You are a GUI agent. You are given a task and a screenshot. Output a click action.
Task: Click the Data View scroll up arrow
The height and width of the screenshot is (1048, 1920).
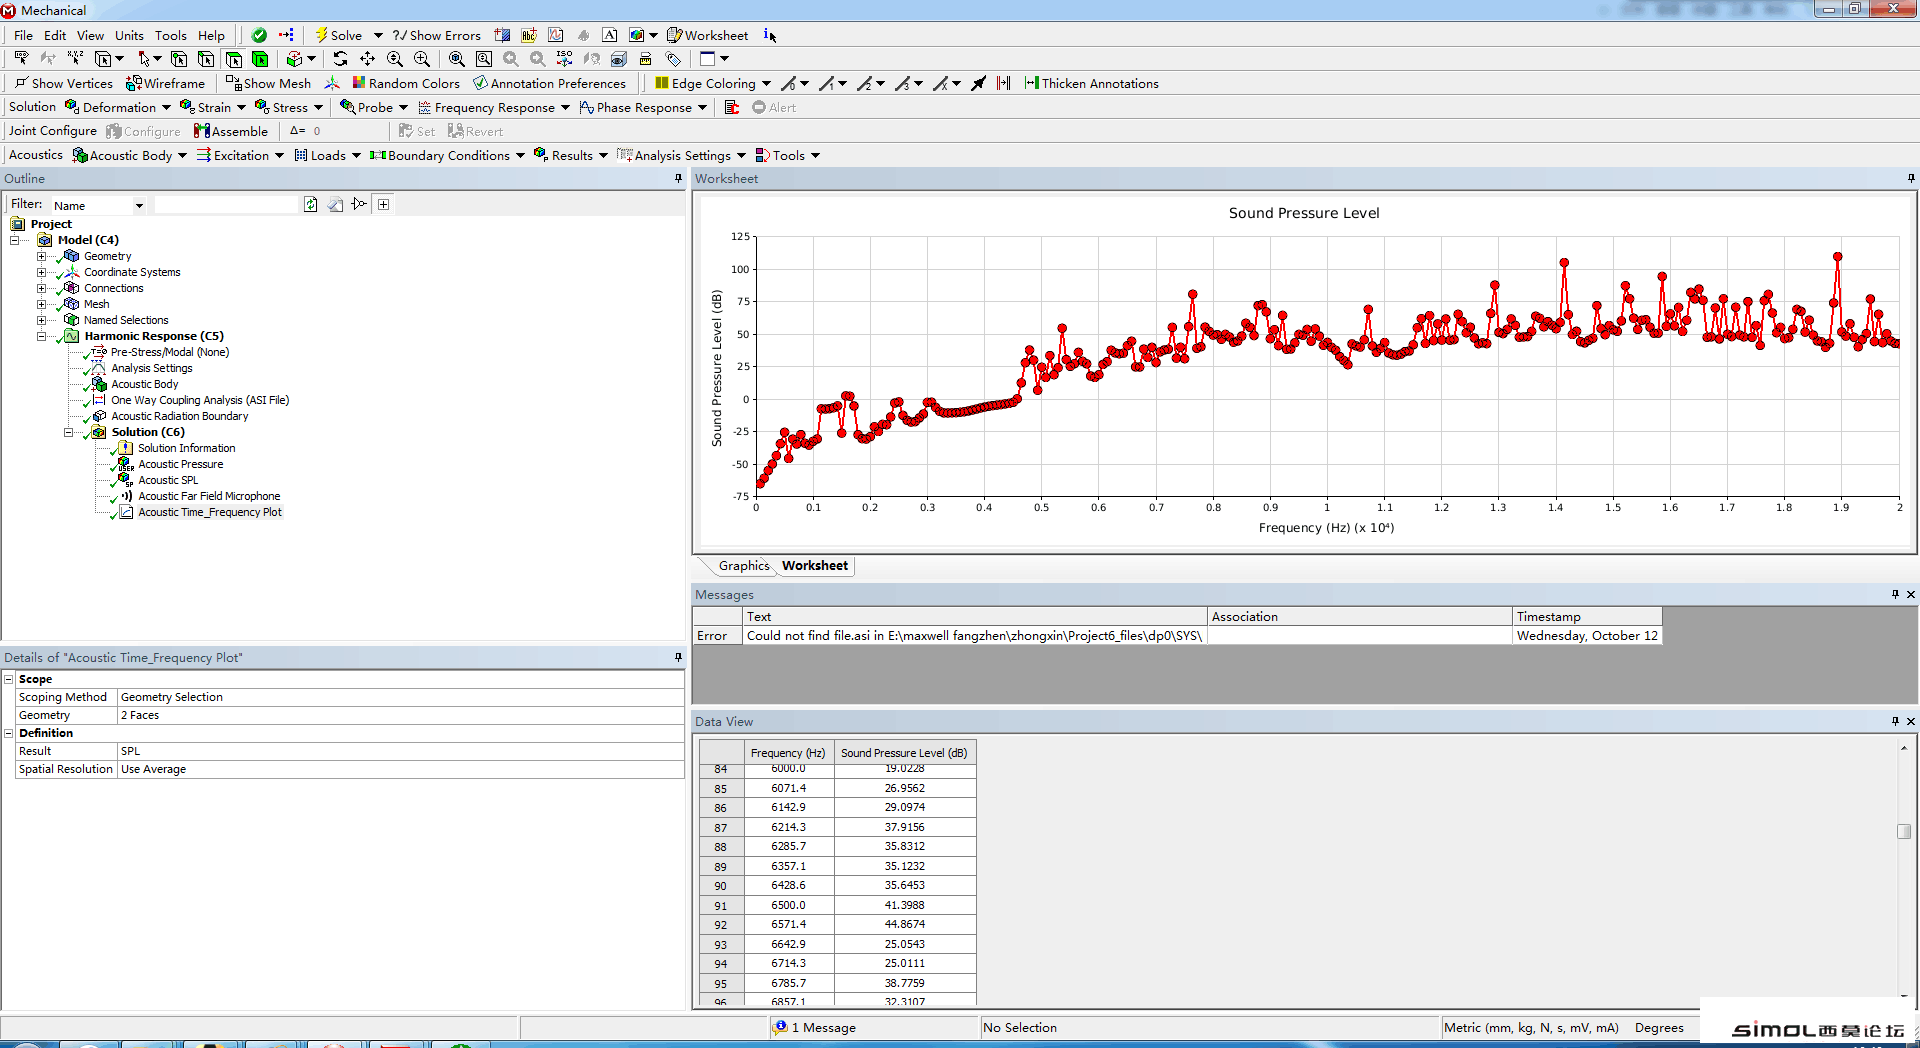pyautogui.click(x=1904, y=748)
